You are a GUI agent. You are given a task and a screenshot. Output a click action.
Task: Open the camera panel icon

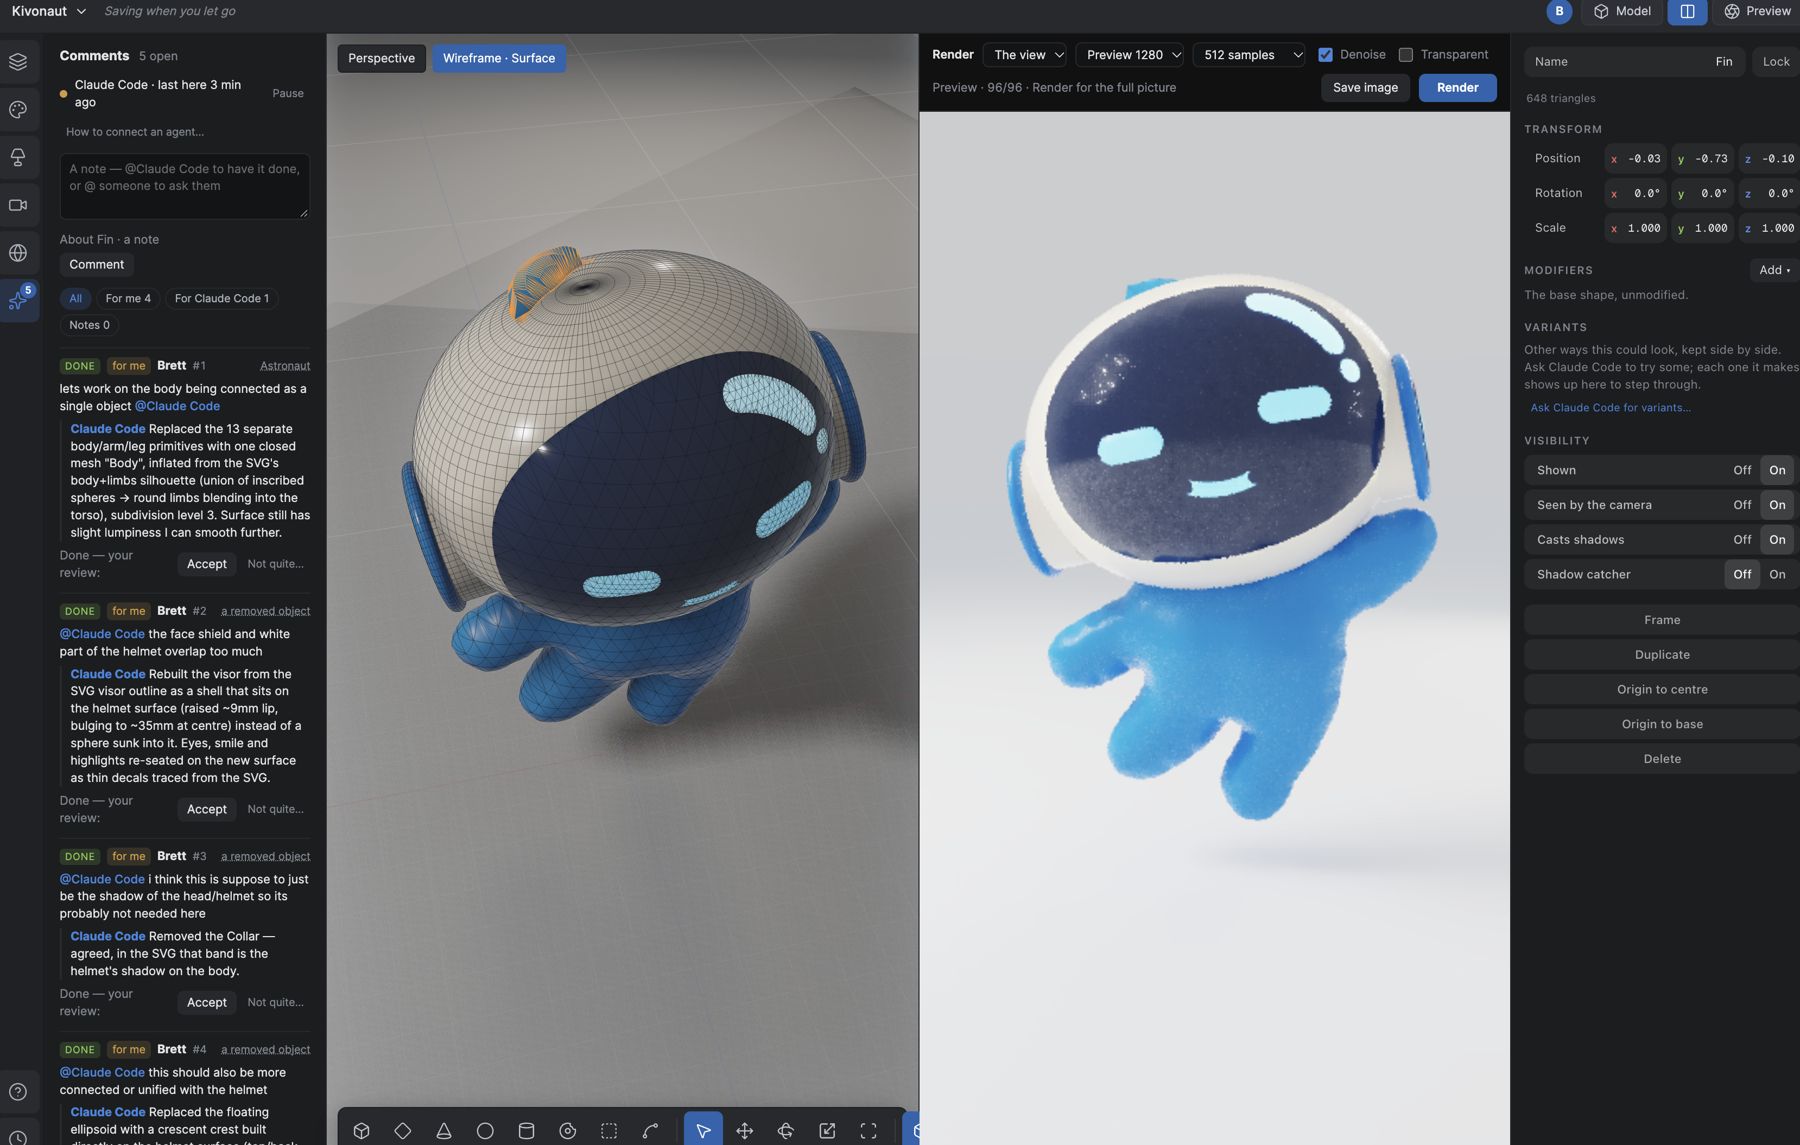click(x=18, y=205)
